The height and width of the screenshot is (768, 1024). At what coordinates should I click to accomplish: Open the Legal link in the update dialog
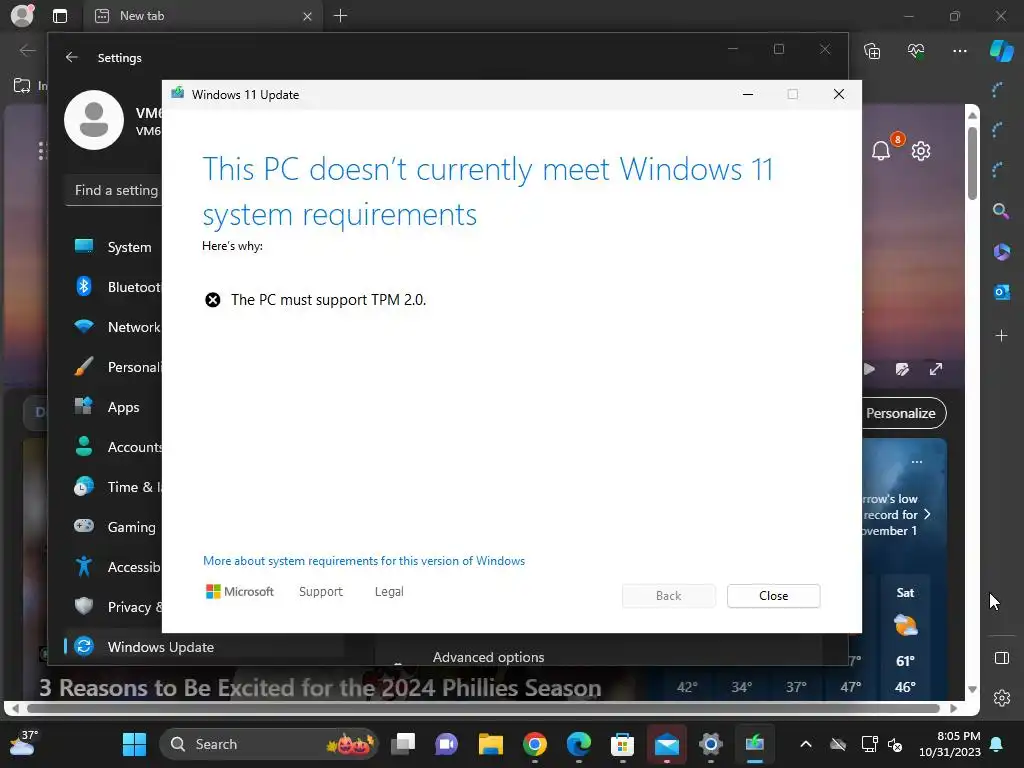pos(389,592)
